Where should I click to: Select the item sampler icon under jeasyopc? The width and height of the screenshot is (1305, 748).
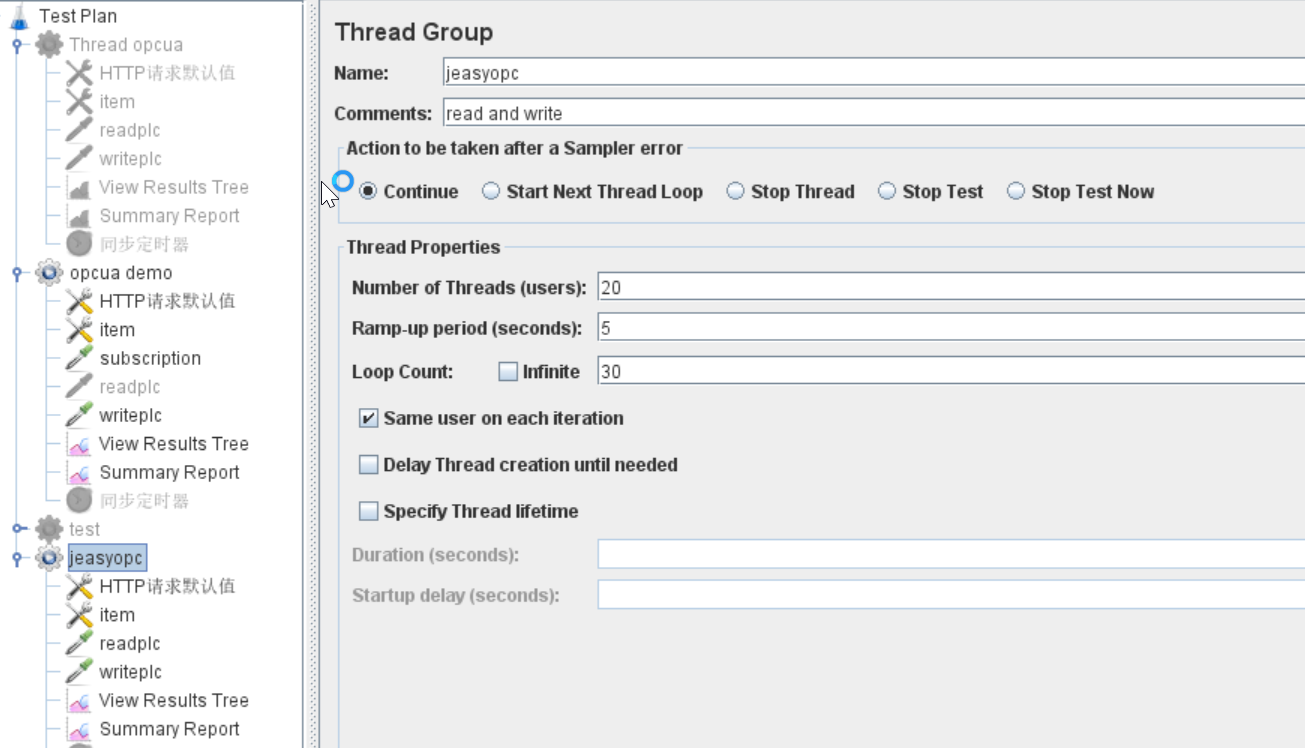(78, 614)
